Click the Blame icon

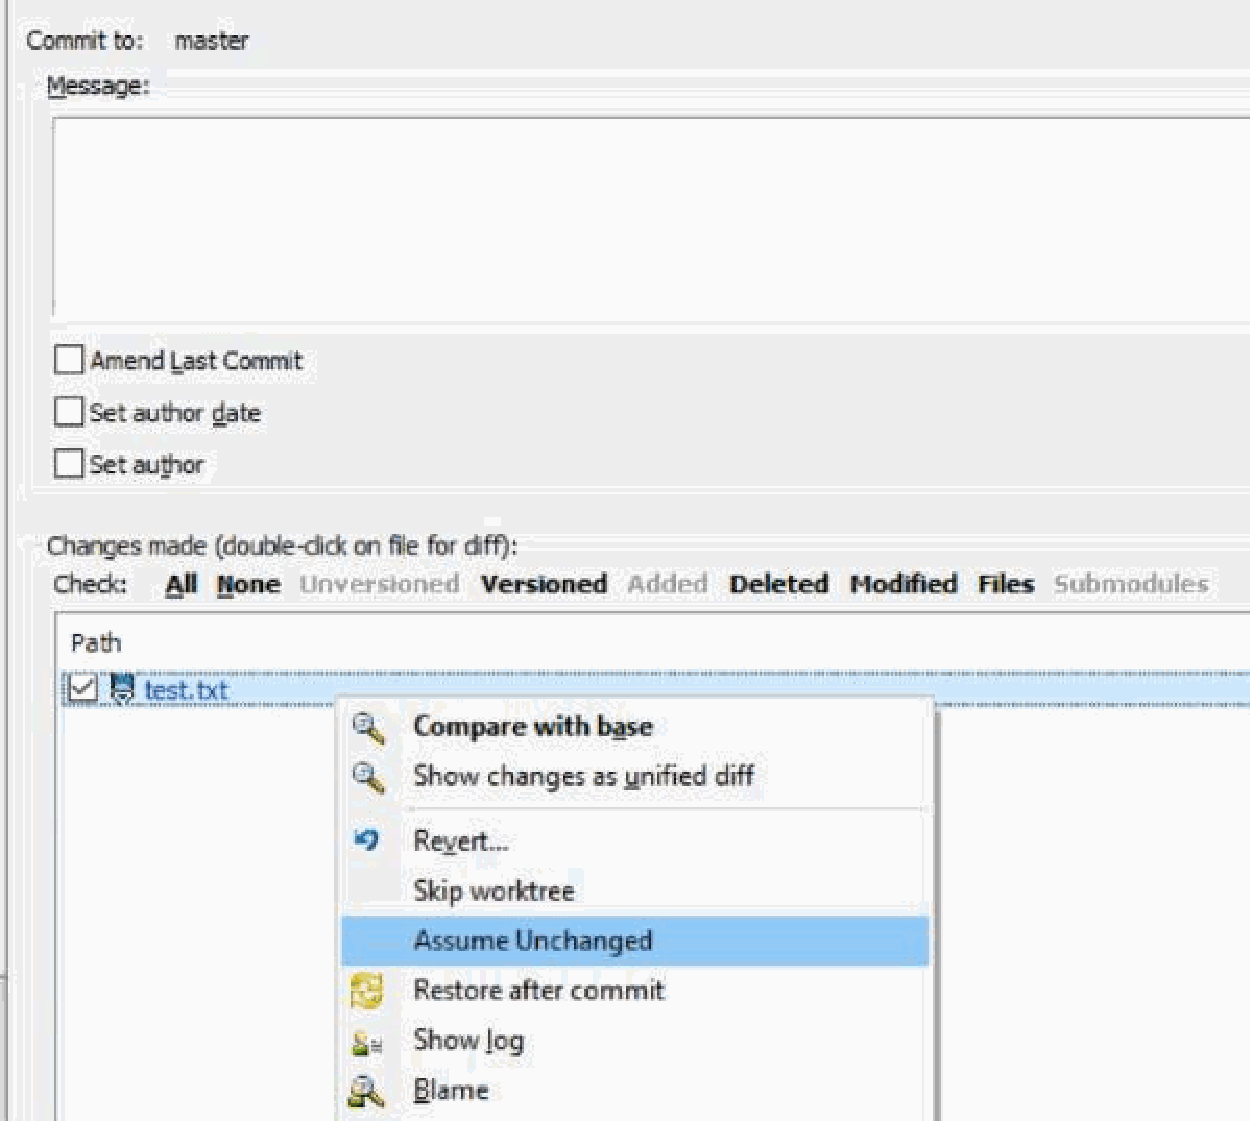(x=366, y=1091)
